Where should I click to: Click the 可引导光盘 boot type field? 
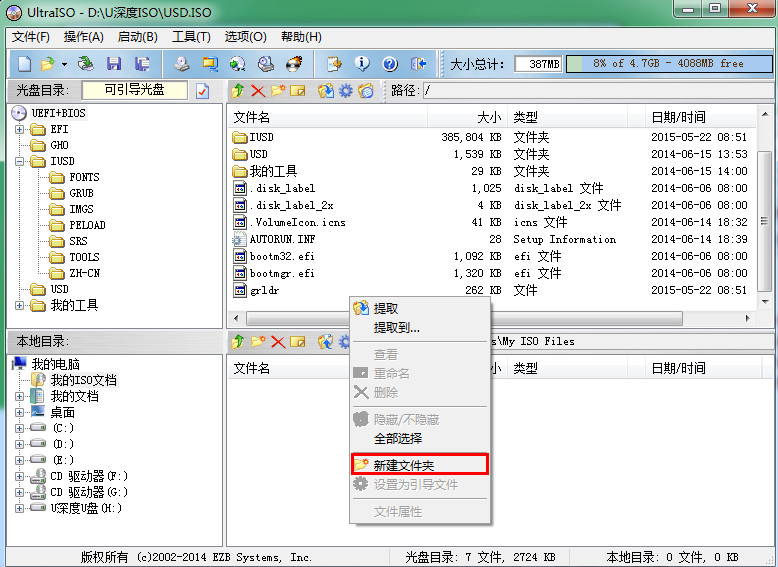click(134, 90)
